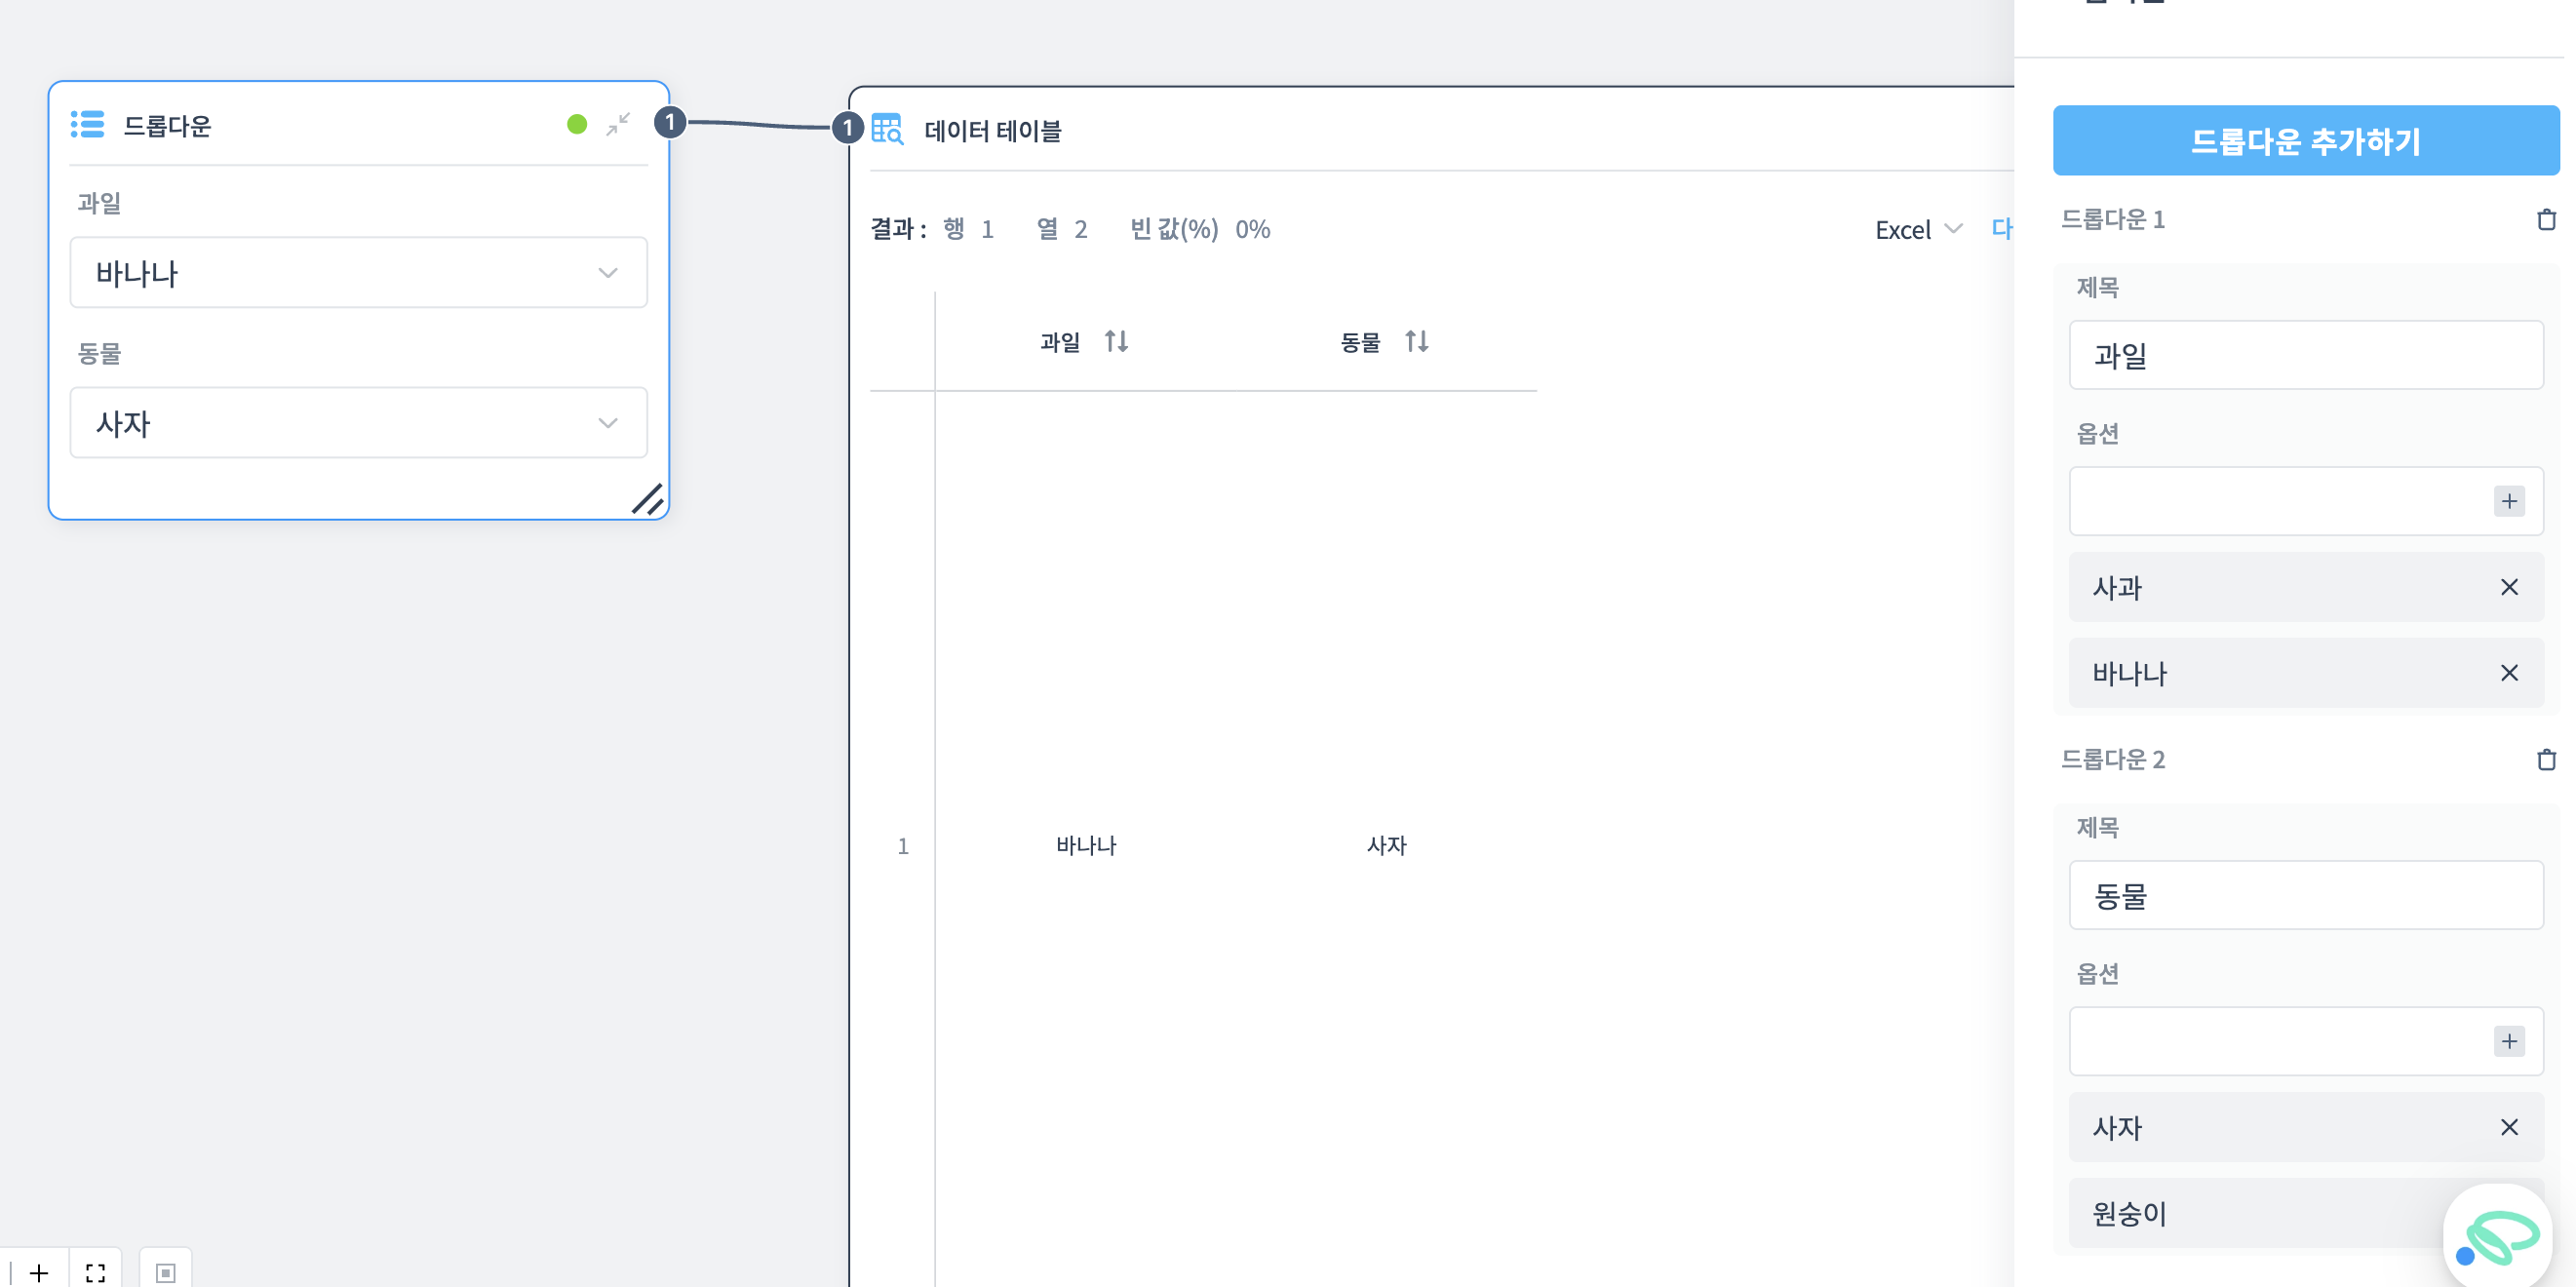This screenshot has width=2576, height=1287.
Task: Click the 과일 title input field
Action: pos(2305,355)
